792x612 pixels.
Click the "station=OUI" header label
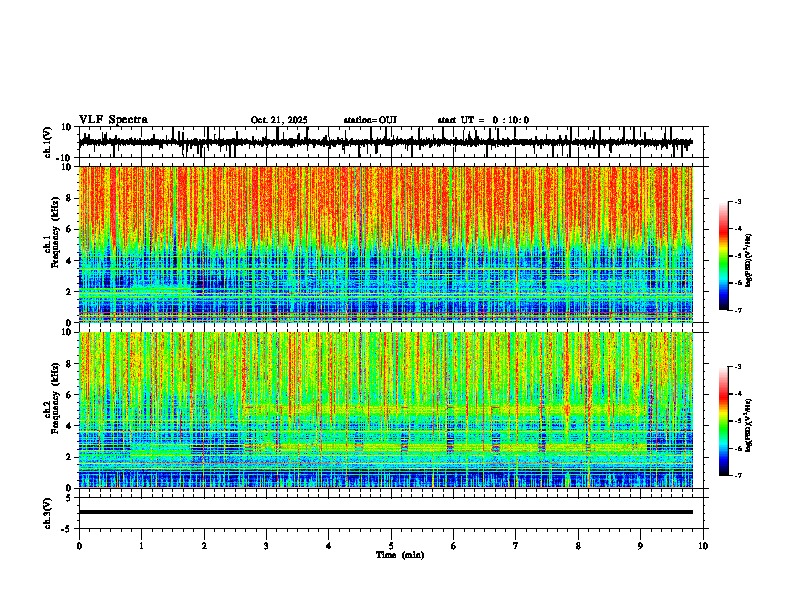[370, 120]
